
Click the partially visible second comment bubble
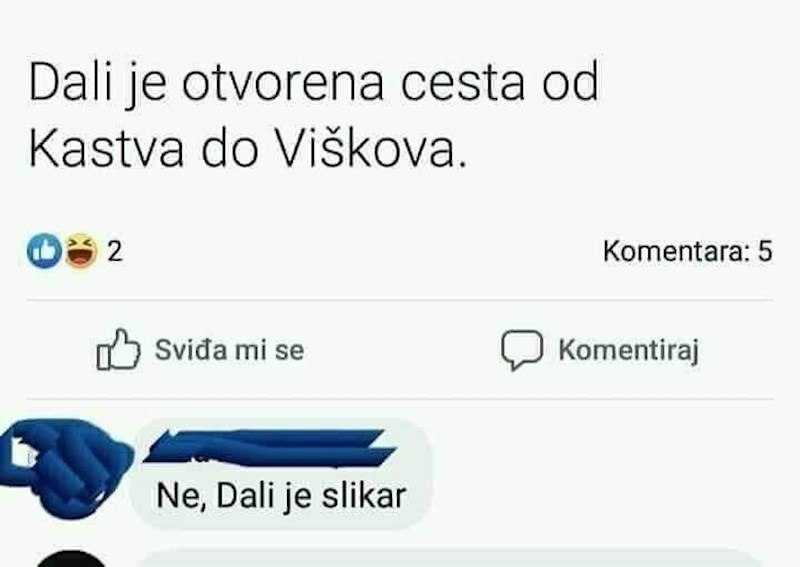click(x=452, y=558)
